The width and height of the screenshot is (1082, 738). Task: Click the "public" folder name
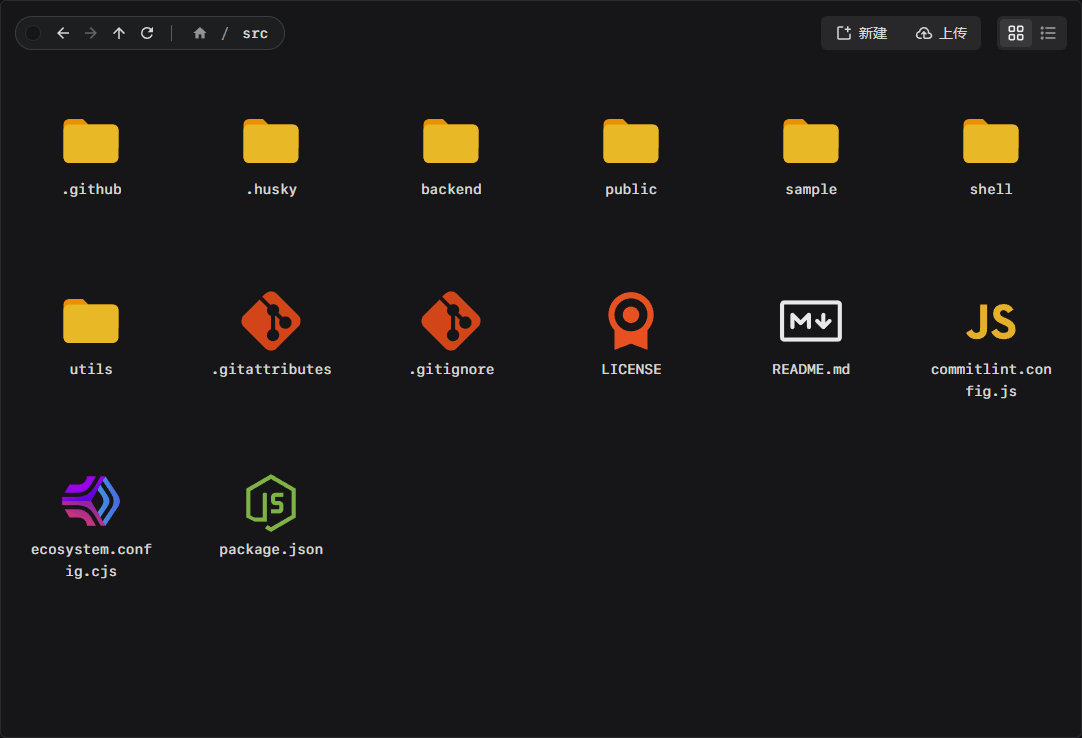631,189
